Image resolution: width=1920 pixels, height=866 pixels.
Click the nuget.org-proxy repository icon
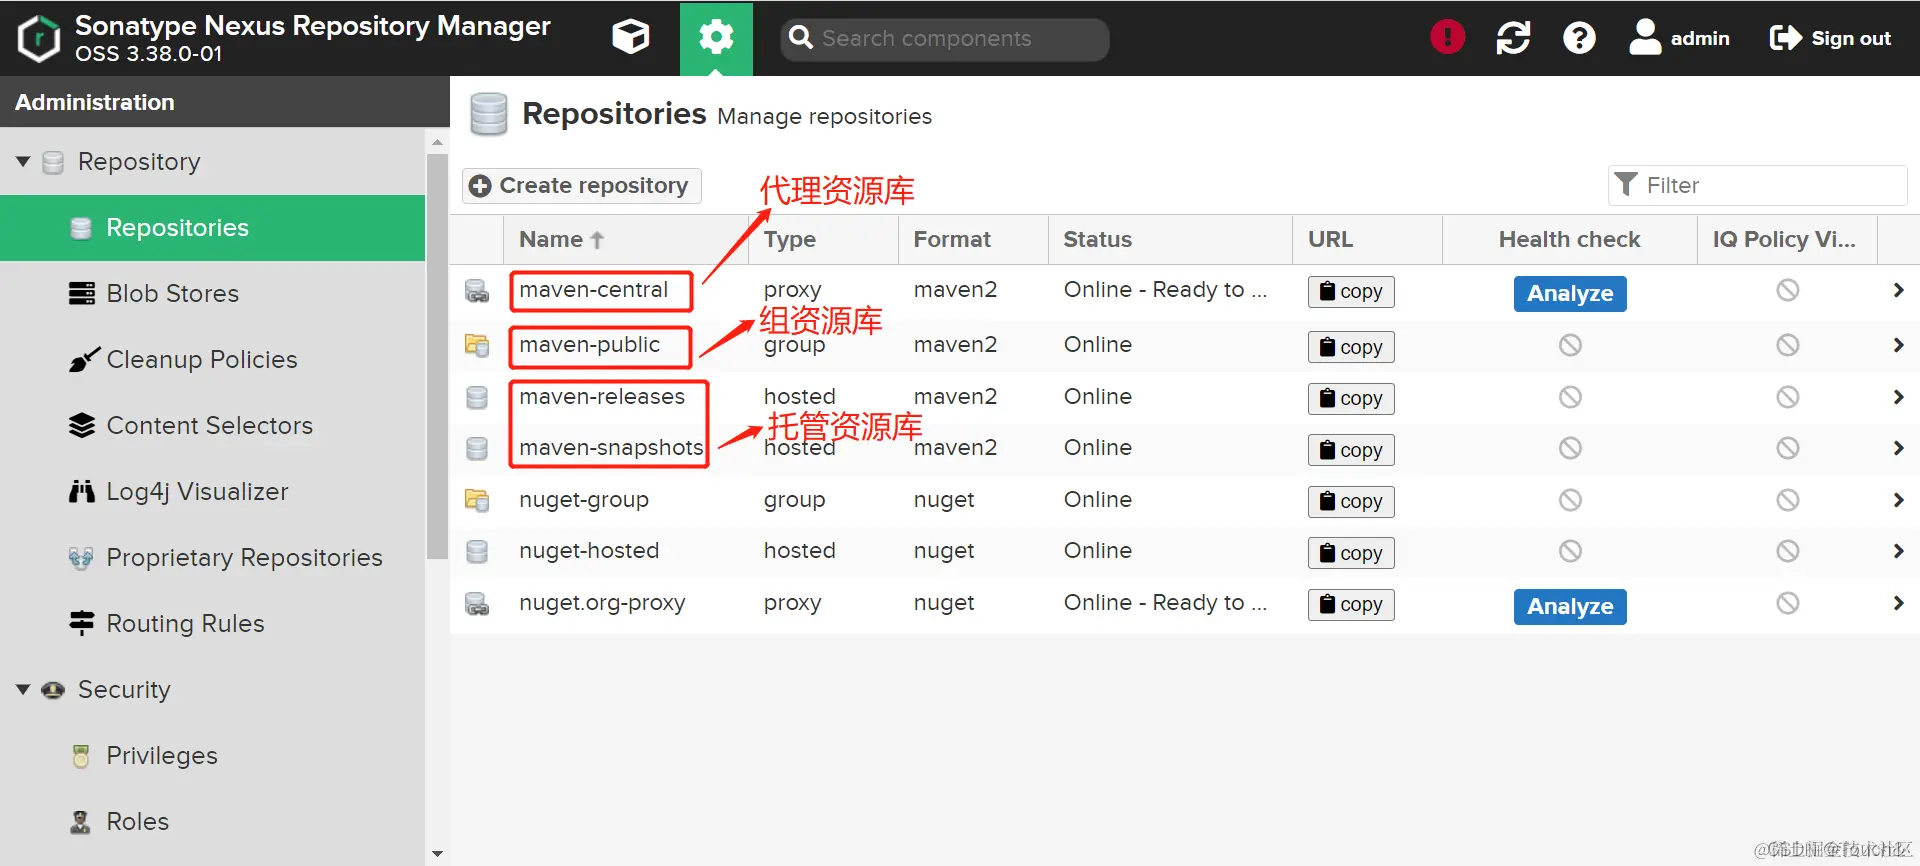click(x=477, y=604)
